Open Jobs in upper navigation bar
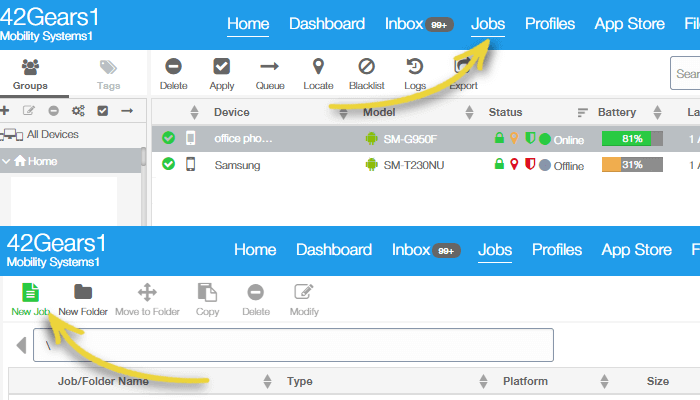Screen dimensions: 700x400 pos(488,24)
